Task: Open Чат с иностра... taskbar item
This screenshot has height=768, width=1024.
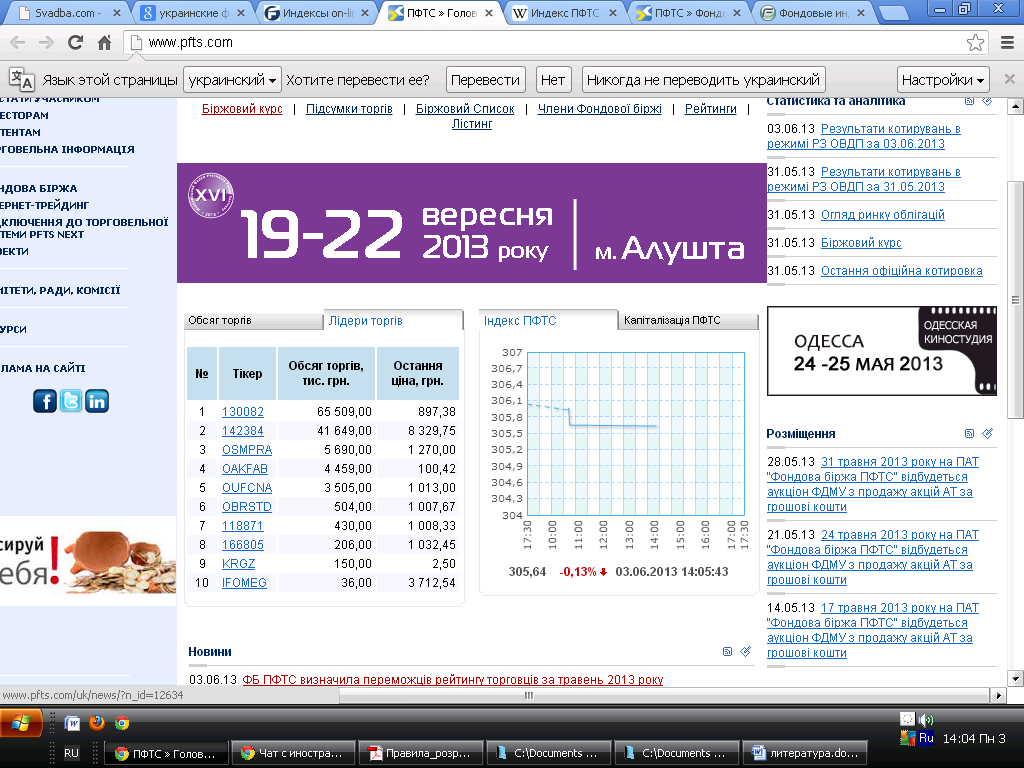Action: click(293, 753)
